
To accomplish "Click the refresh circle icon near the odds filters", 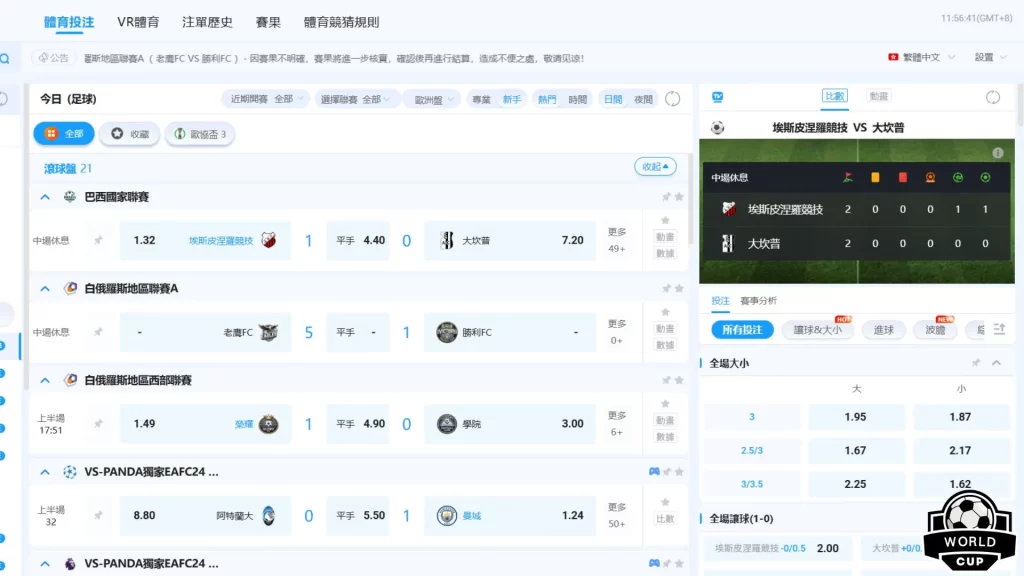I will [673, 99].
